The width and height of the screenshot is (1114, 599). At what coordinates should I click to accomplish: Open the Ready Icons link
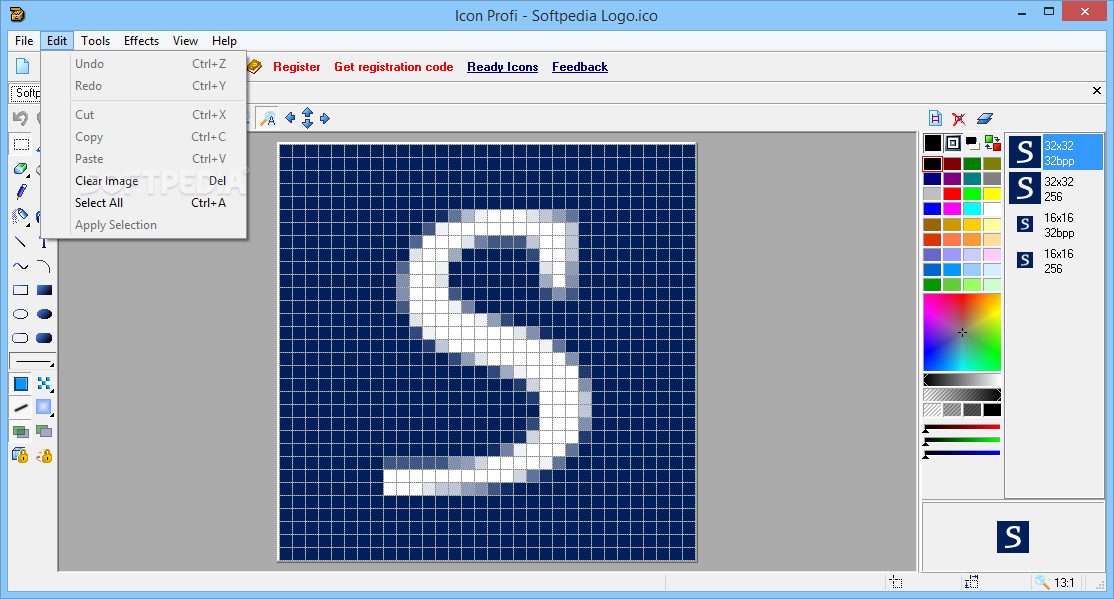point(502,67)
